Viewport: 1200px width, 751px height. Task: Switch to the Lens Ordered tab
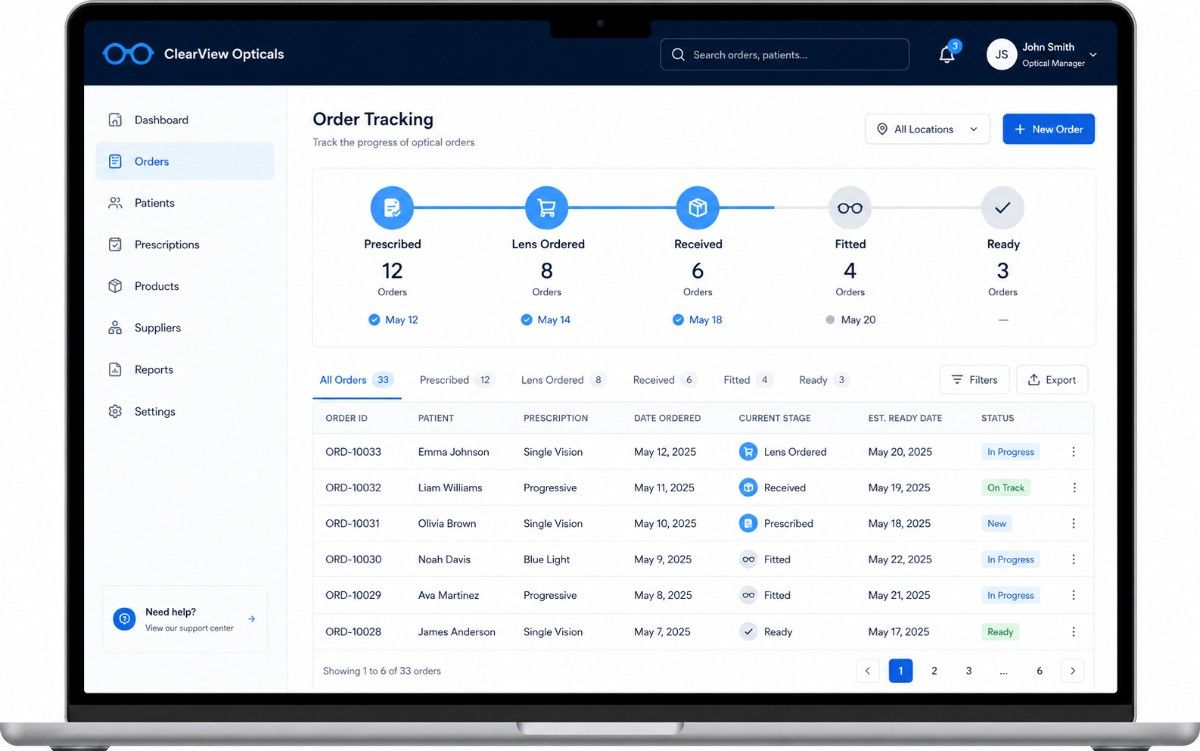pyautogui.click(x=564, y=380)
